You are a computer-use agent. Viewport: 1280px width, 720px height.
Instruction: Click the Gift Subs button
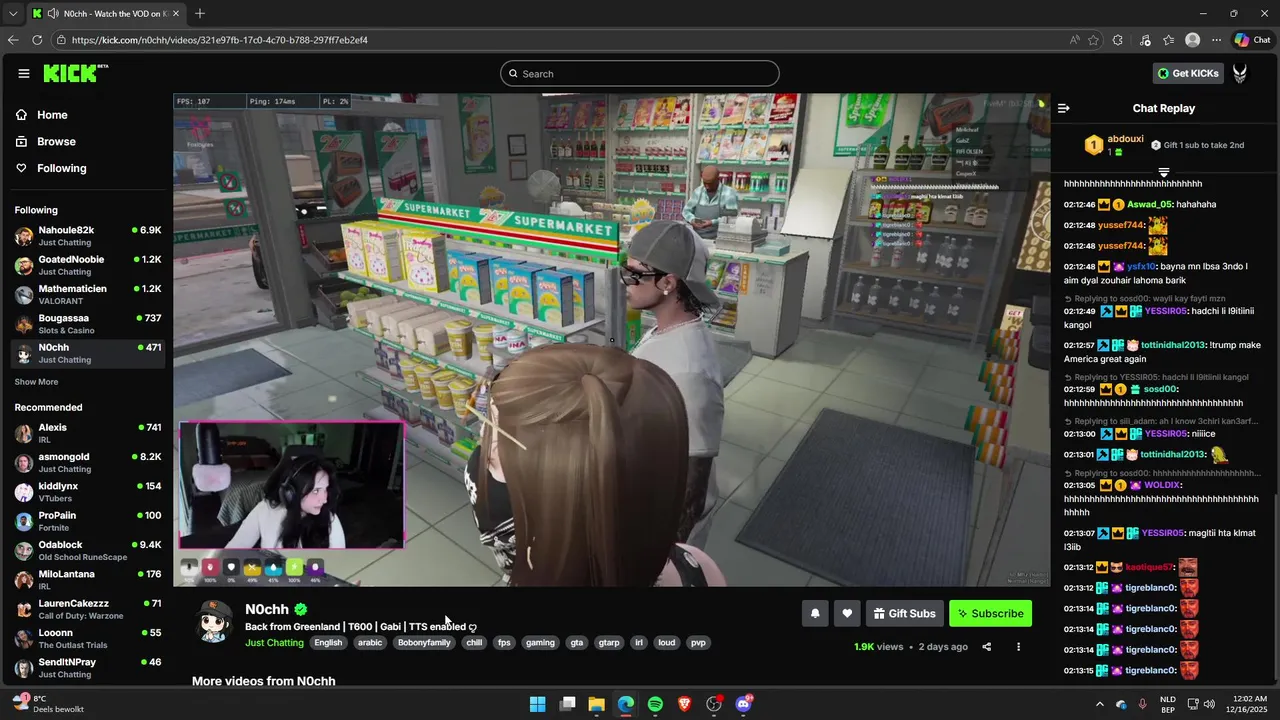904,613
